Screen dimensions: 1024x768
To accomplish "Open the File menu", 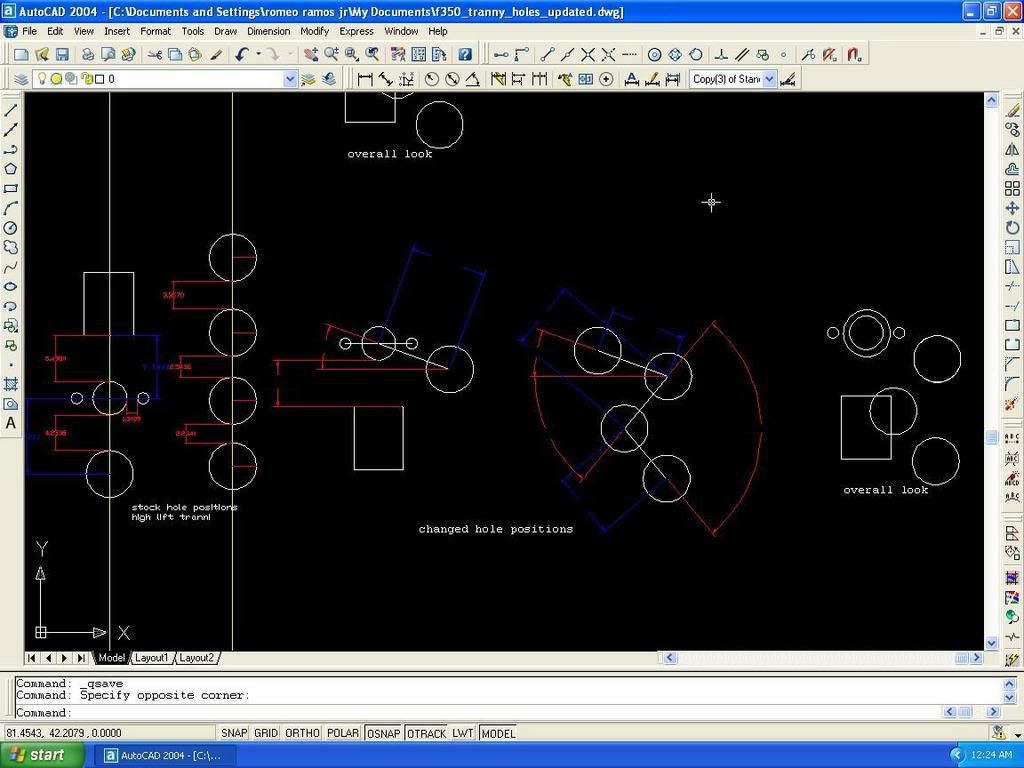I will click(x=29, y=31).
